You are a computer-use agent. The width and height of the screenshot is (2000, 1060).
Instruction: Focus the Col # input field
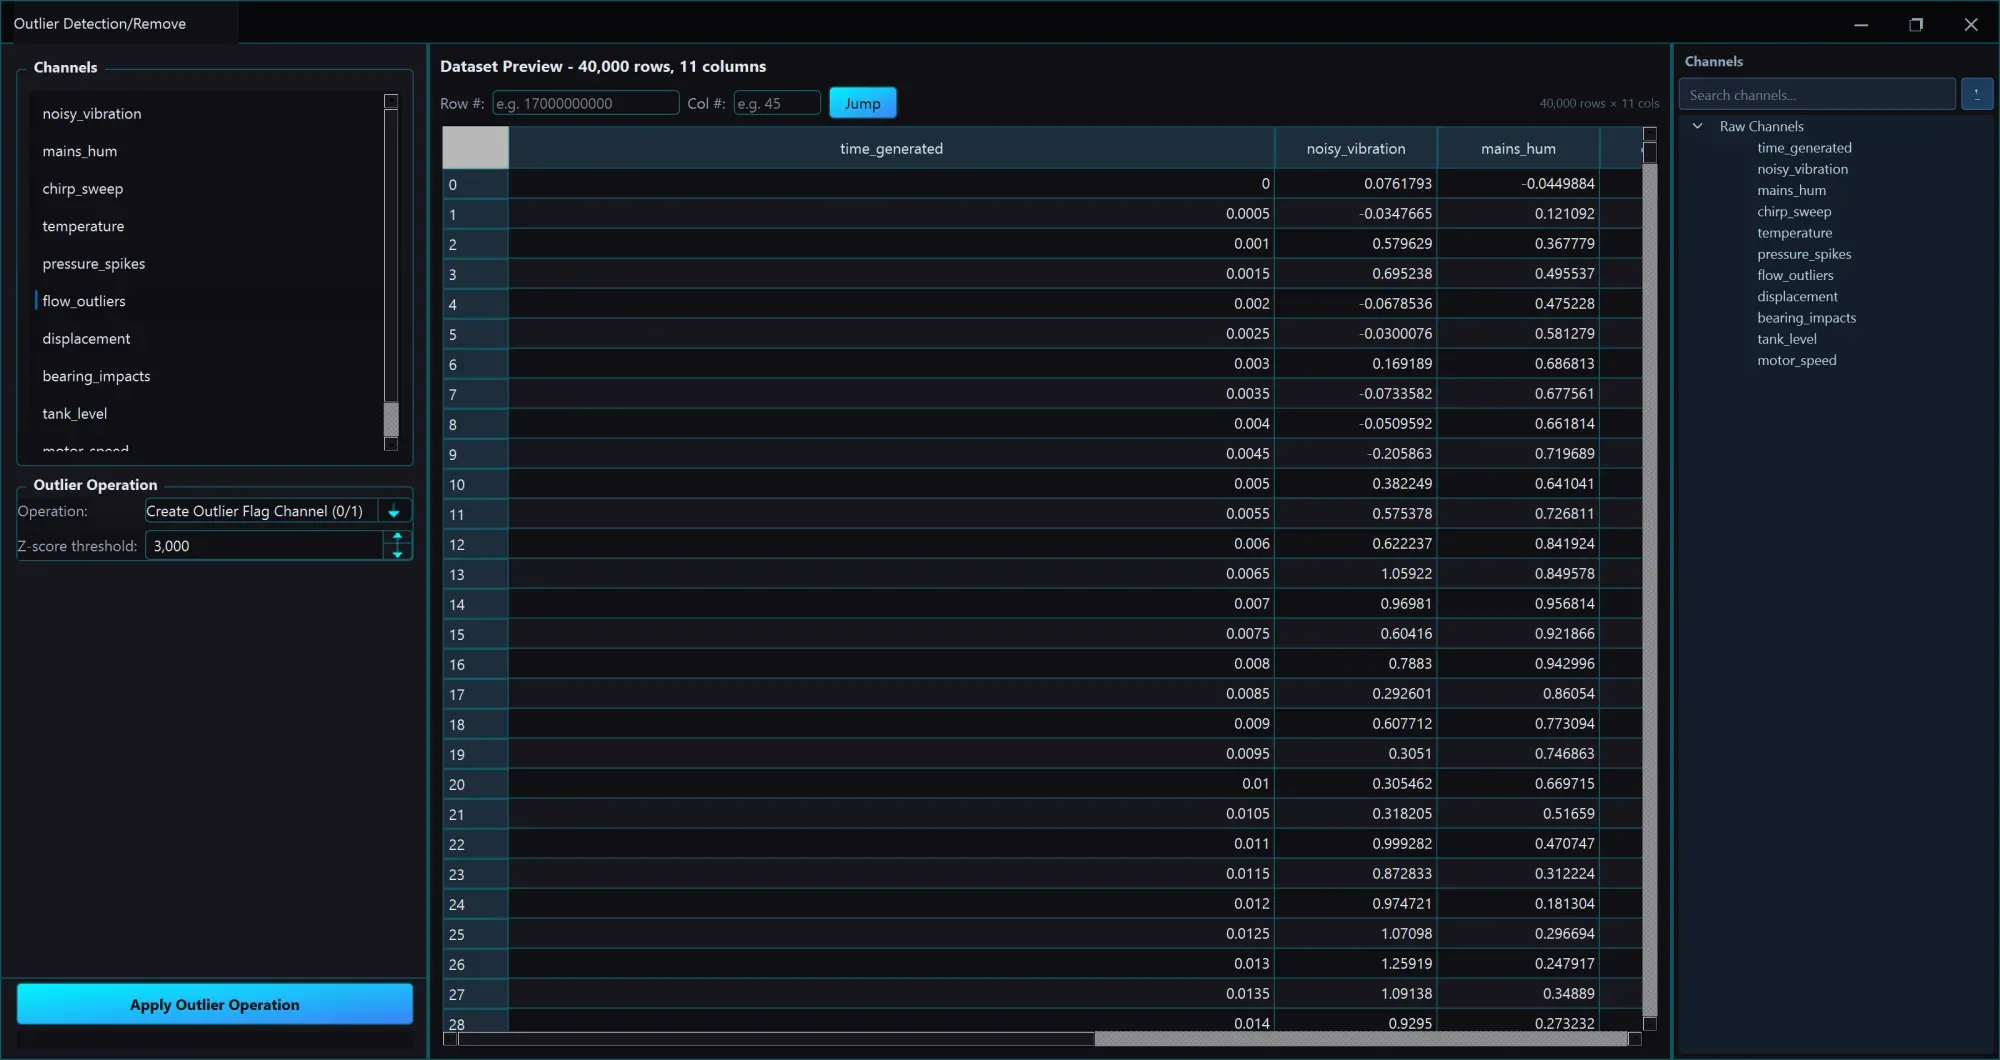[x=777, y=103]
